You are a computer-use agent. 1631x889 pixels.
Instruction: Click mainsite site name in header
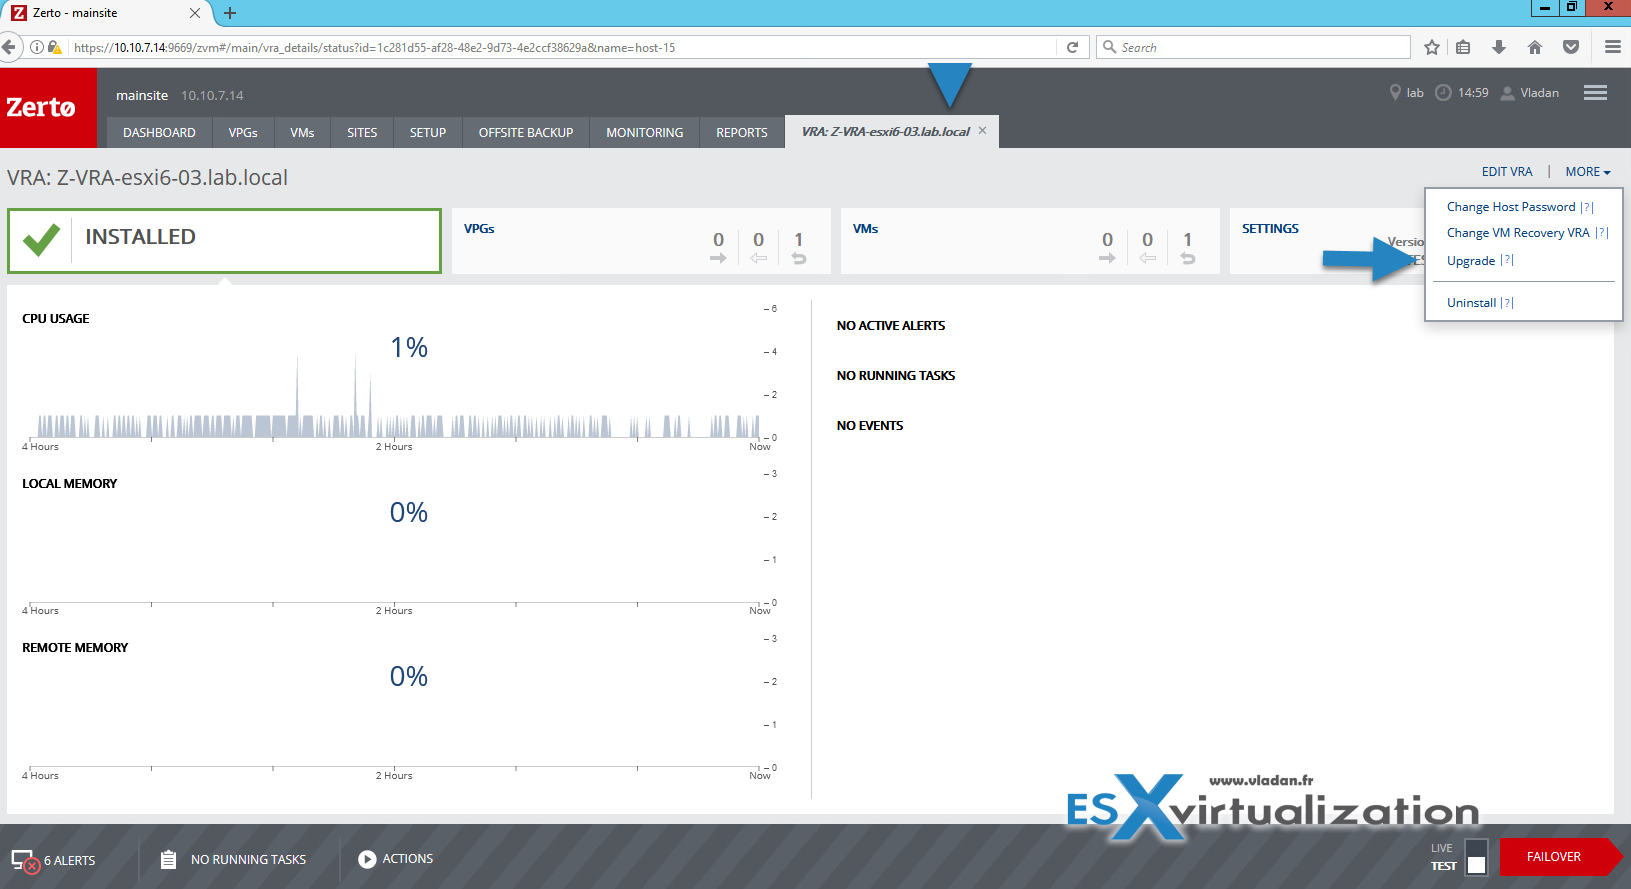[x=142, y=95]
